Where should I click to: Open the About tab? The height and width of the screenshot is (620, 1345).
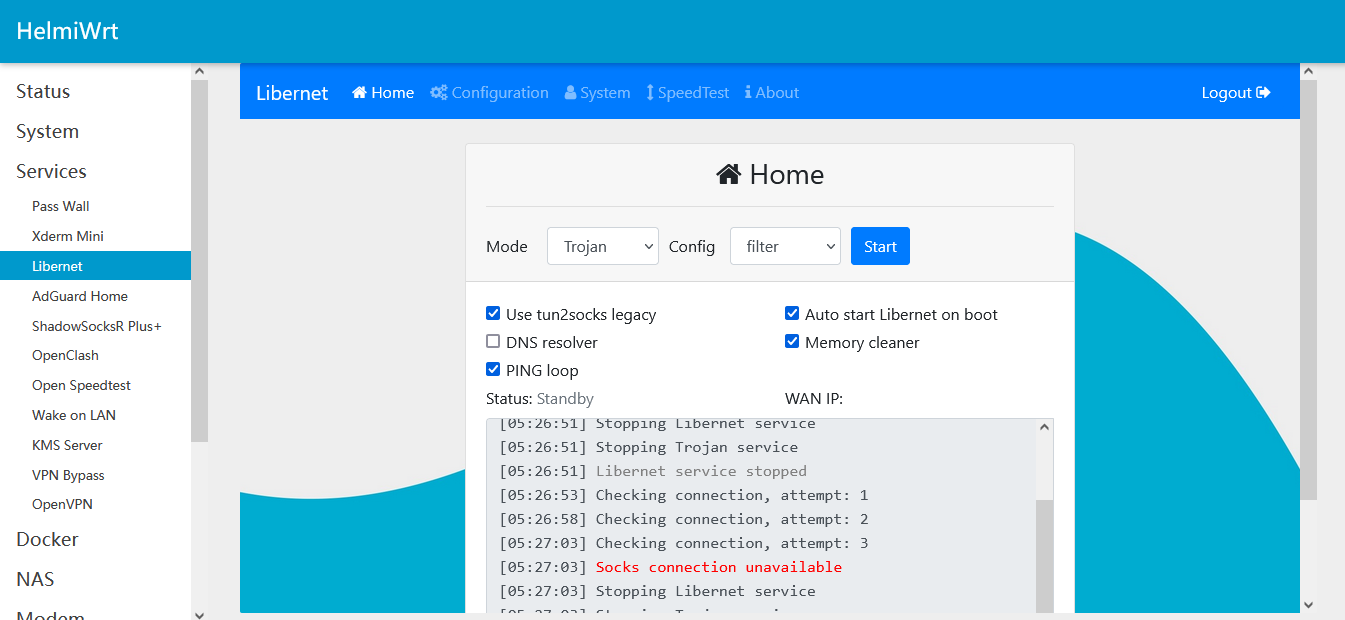772,93
